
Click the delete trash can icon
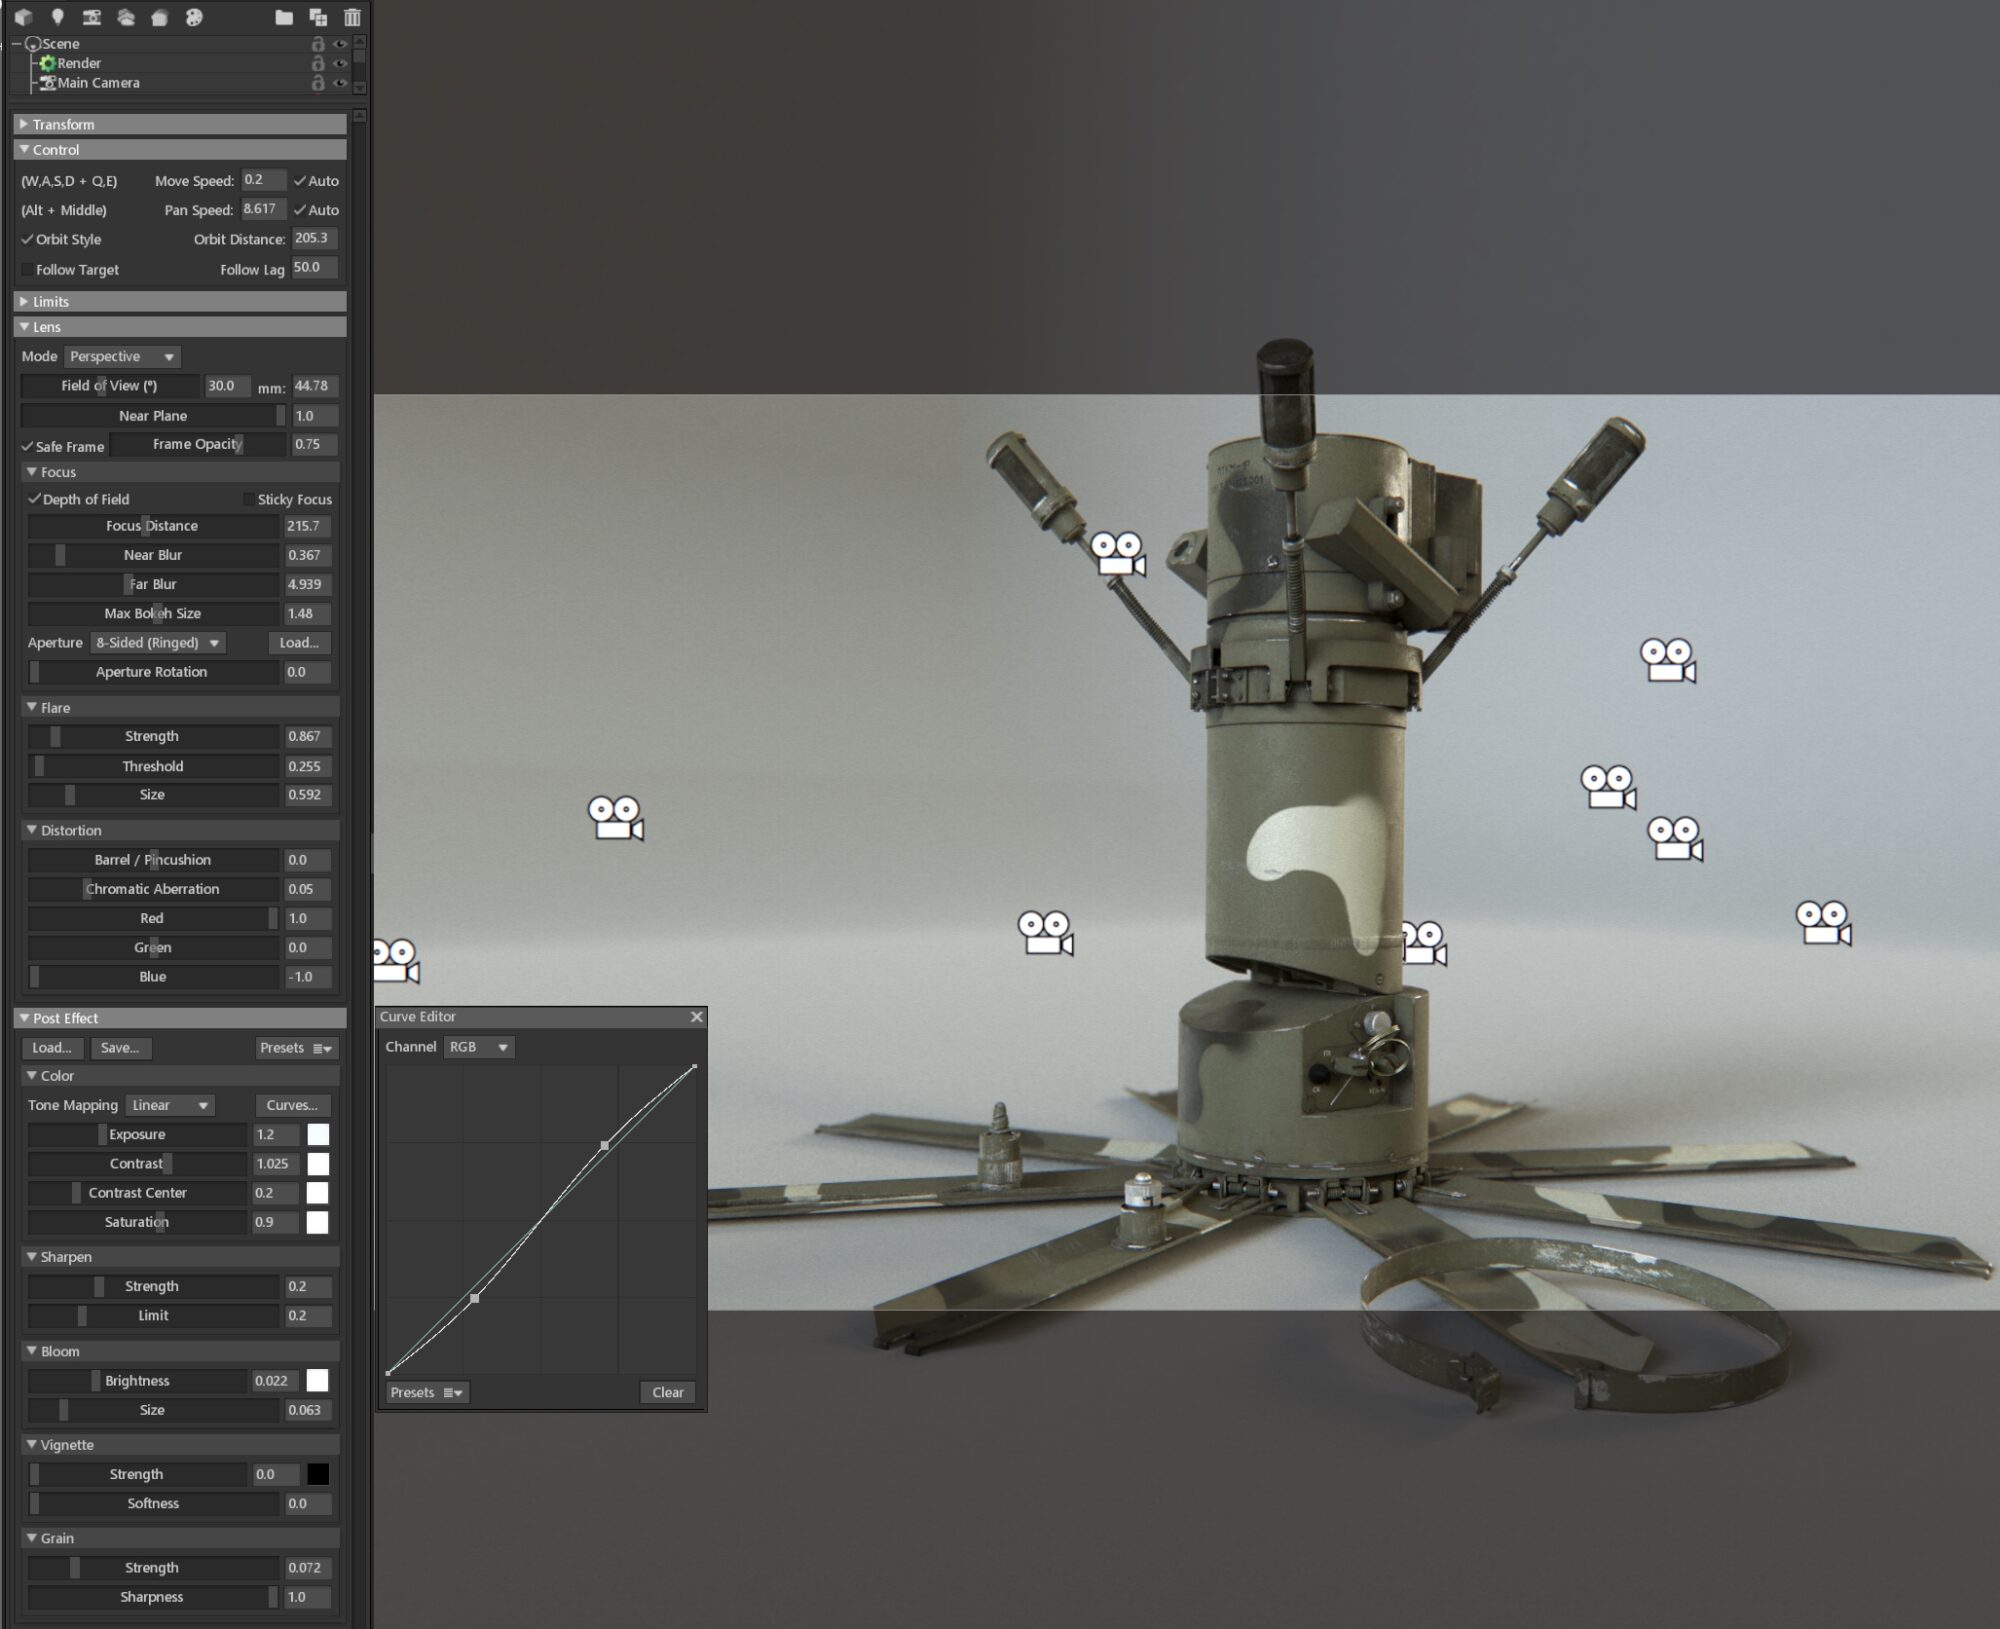(352, 17)
